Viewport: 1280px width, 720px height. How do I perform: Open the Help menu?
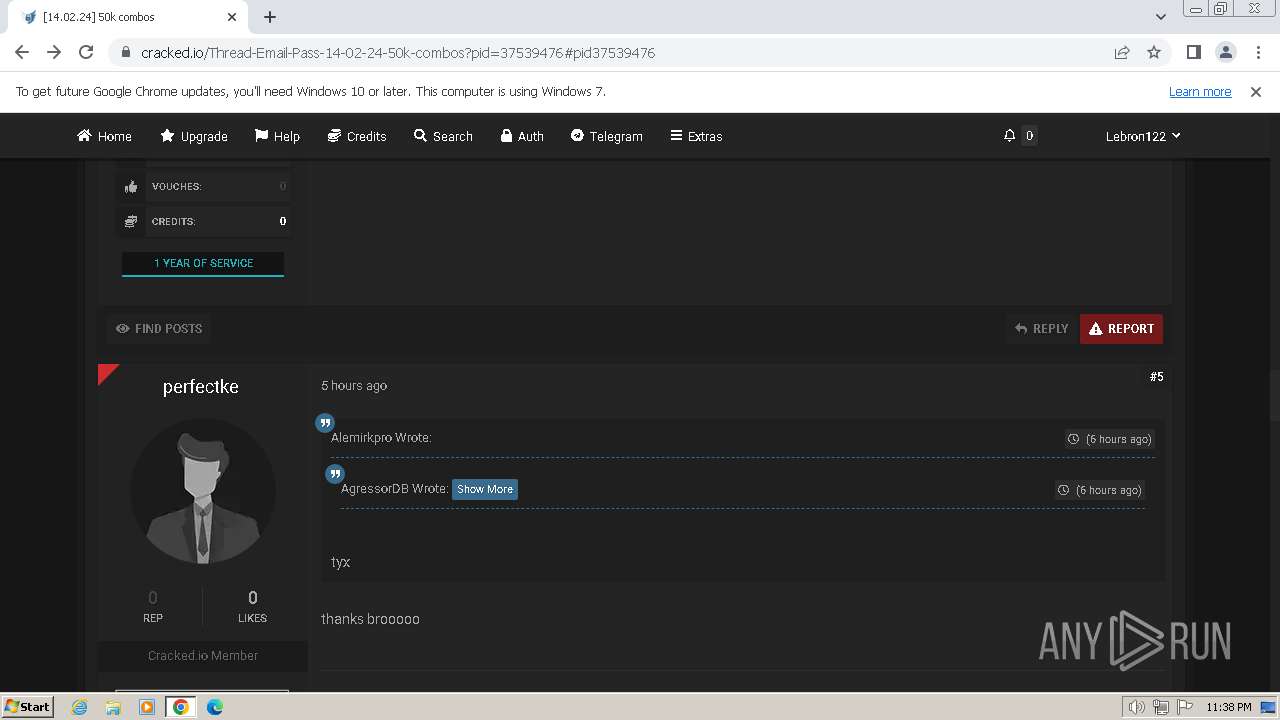click(277, 136)
